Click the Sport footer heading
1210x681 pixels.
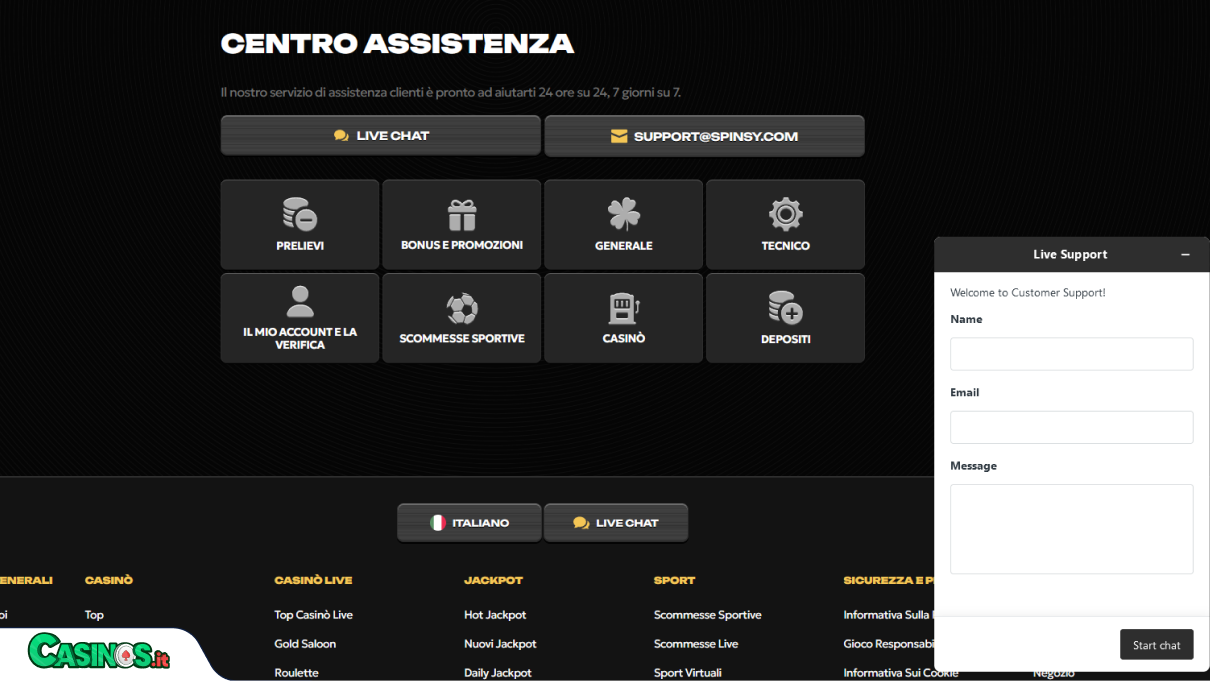pos(674,580)
